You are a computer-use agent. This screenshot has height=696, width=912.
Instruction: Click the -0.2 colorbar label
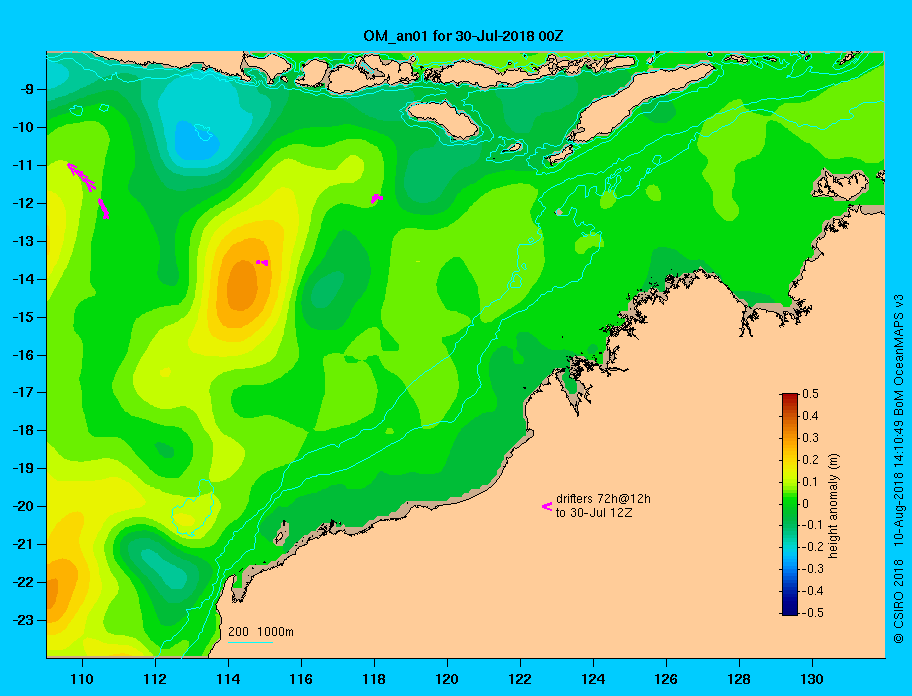[x=812, y=547]
